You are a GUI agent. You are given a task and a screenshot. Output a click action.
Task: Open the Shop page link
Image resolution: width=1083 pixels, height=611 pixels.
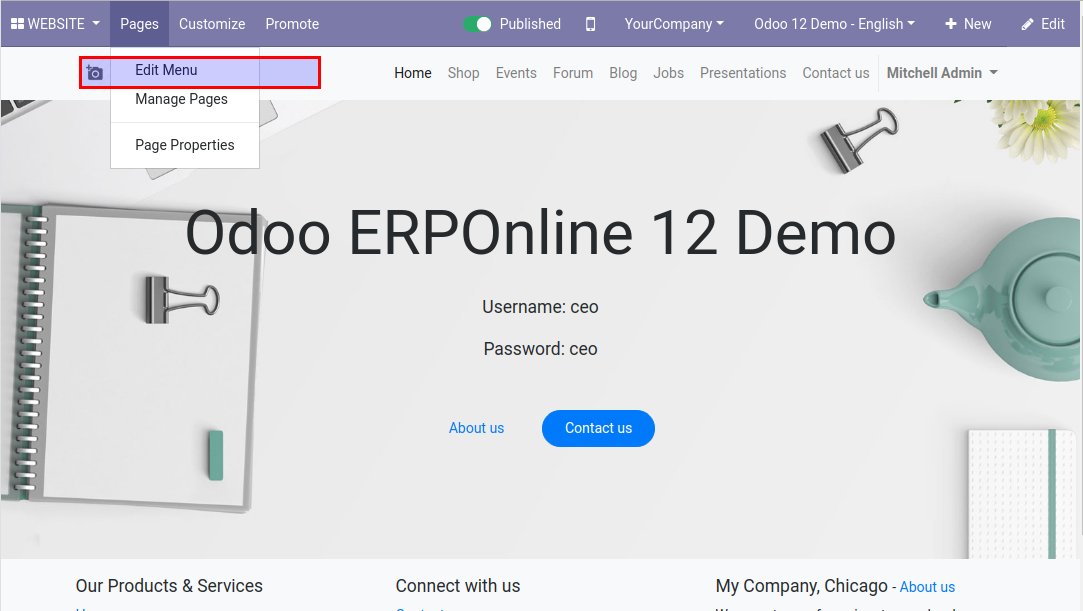click(x=463, y=72)
